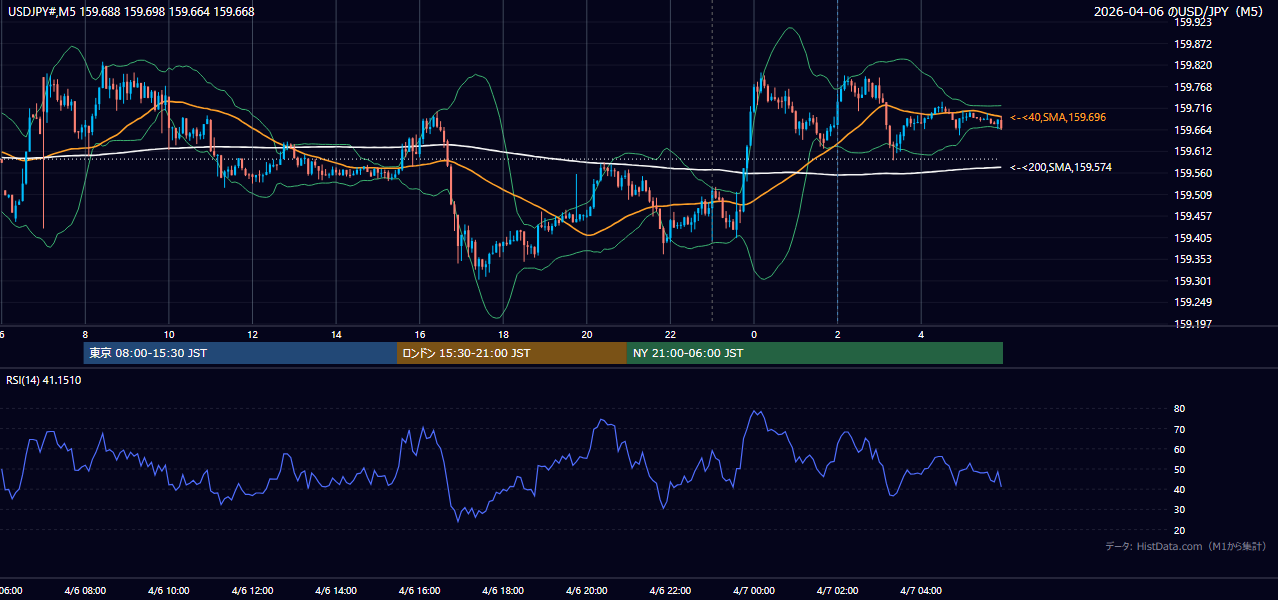Click the 200 SMA label showing 159.574
The image size is (1278, 600).
(x=1060, y=168)
